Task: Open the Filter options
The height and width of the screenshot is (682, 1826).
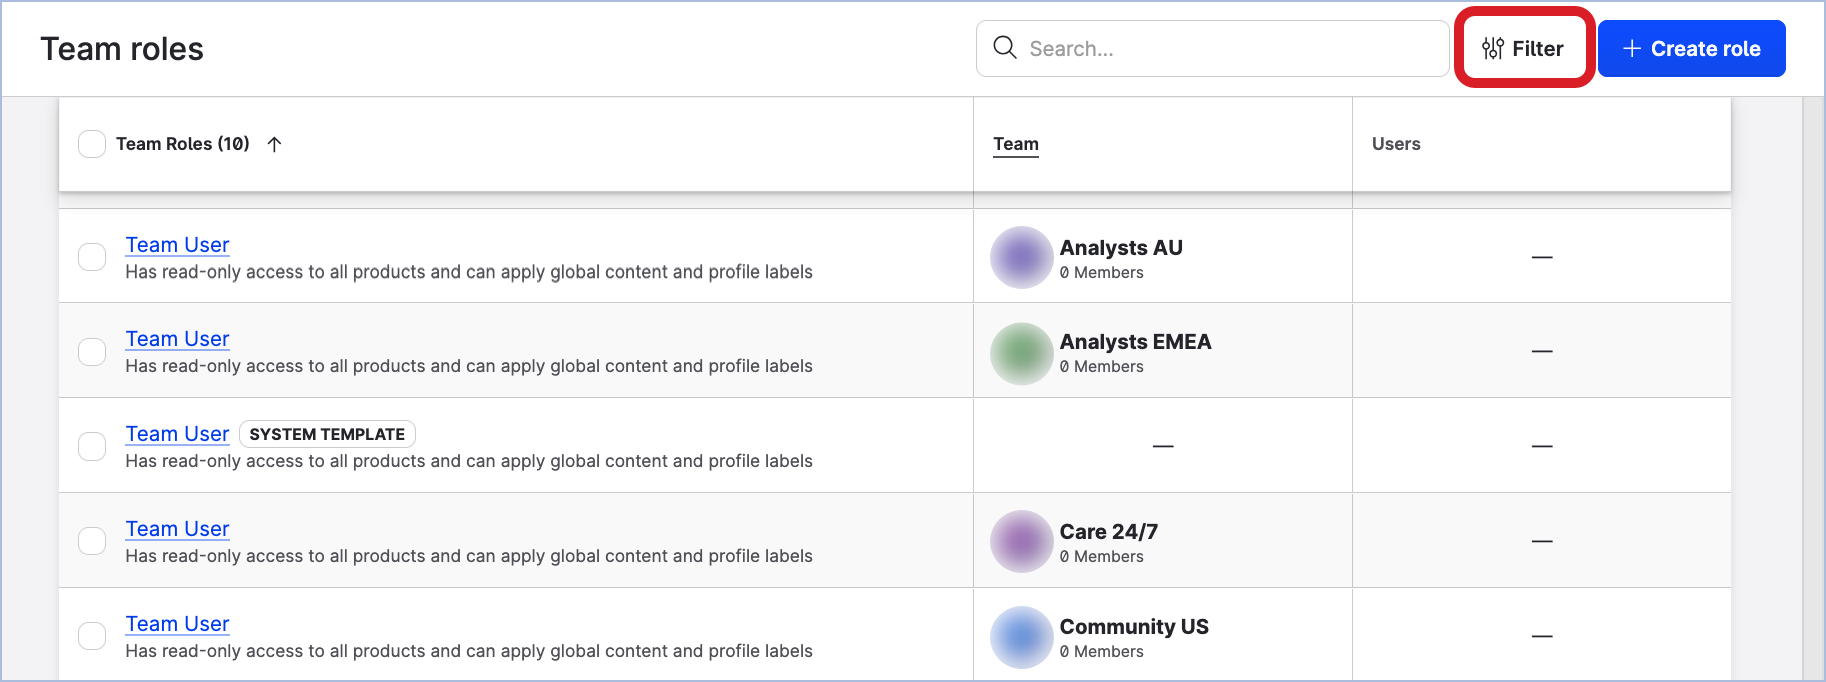Action: 1523,48
